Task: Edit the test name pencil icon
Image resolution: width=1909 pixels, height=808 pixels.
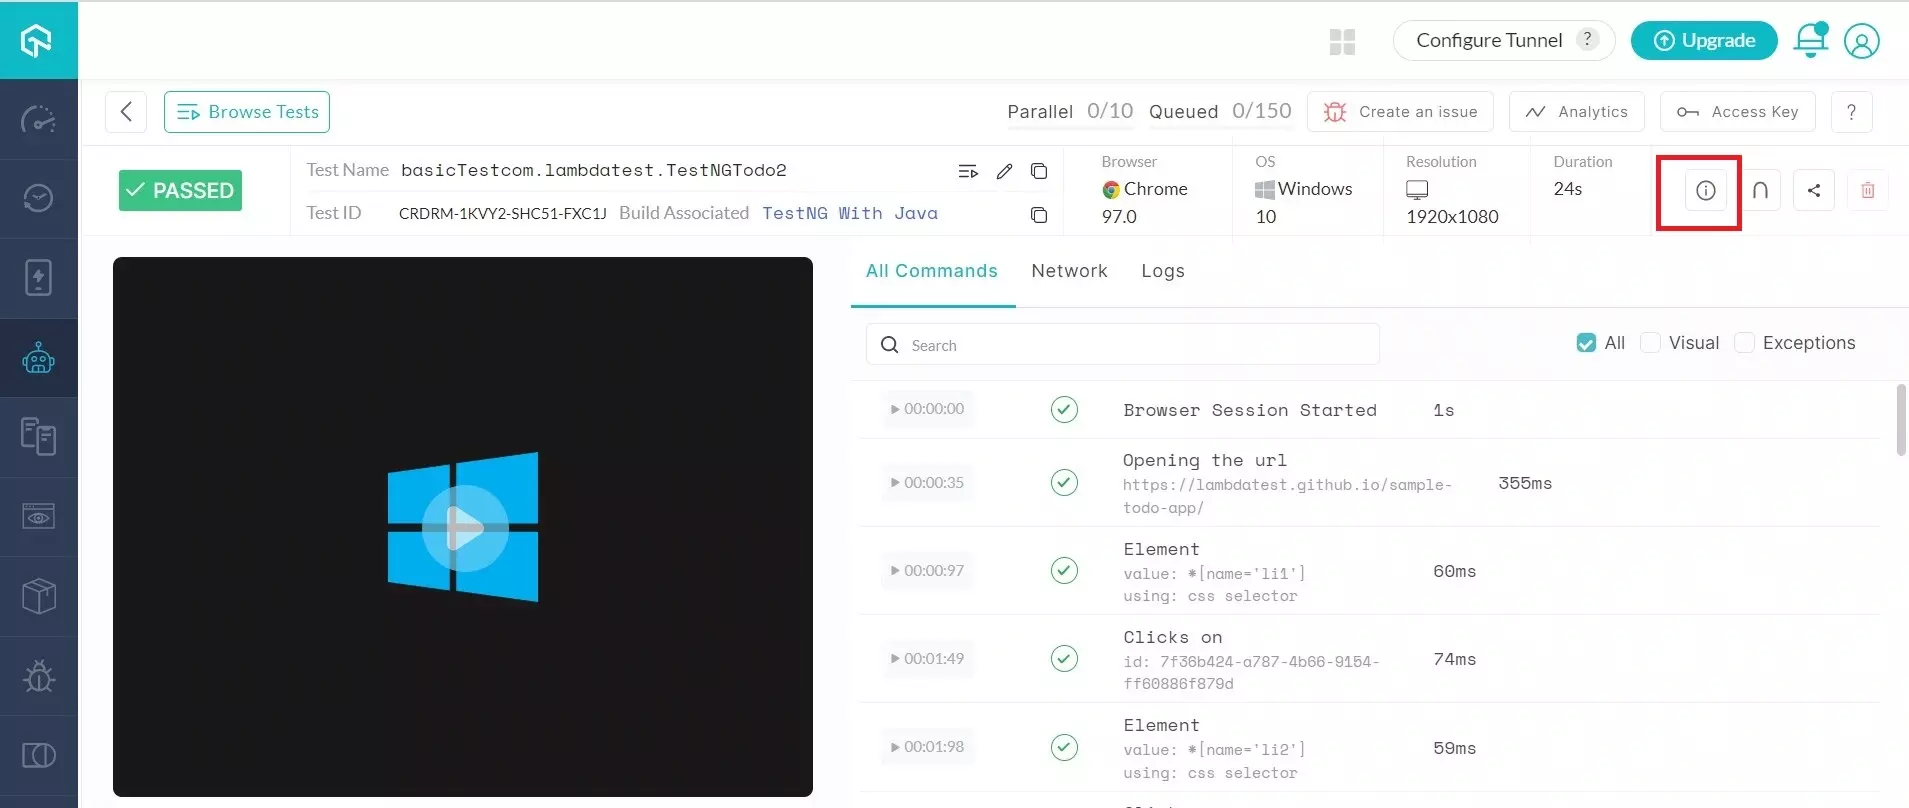Action: click(x=1004, y=171)
